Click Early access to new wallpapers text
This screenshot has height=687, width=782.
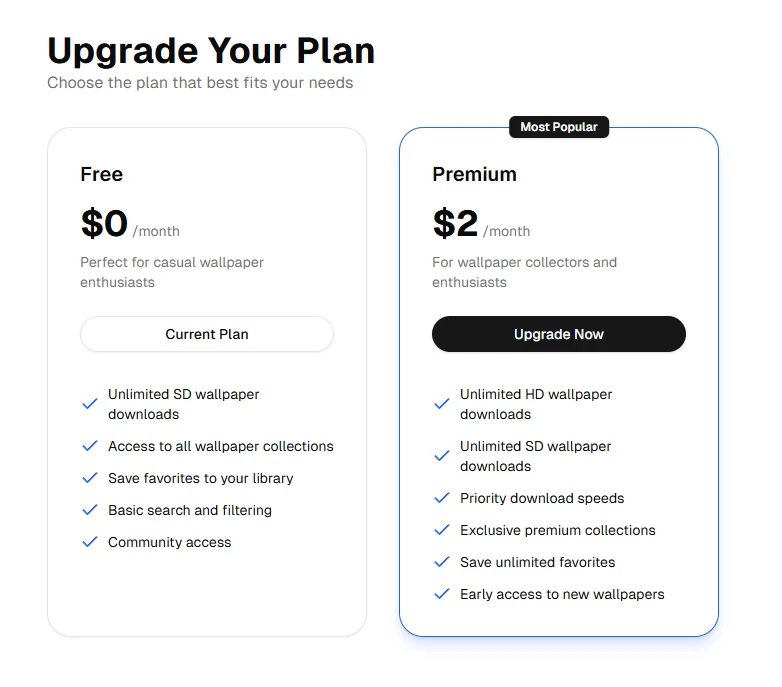click(x=562, y=594)
